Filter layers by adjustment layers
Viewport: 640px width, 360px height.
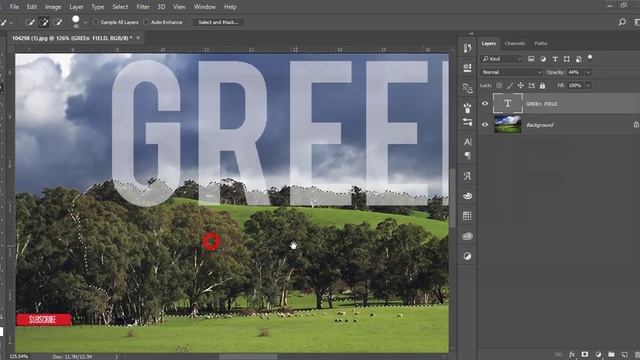tap(543, 59)
